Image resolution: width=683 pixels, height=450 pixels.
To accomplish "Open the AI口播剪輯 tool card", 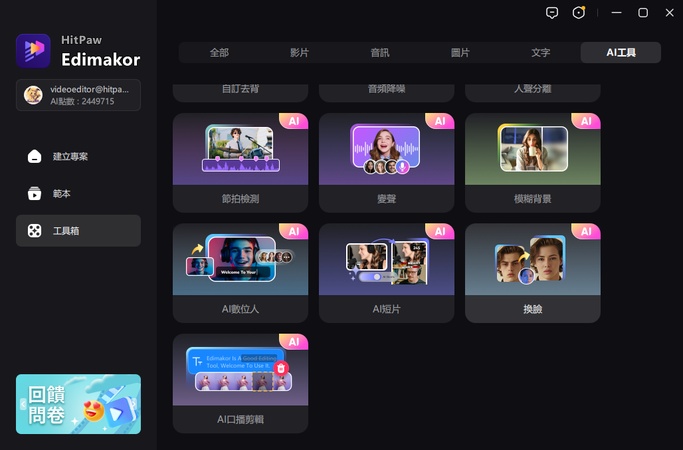I will [240, 382].
